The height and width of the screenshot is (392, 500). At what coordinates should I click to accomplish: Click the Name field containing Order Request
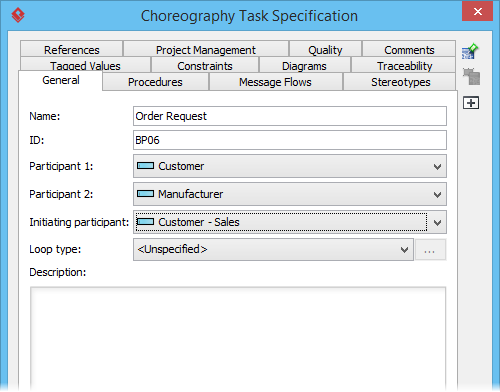click(x=290, y=116)
